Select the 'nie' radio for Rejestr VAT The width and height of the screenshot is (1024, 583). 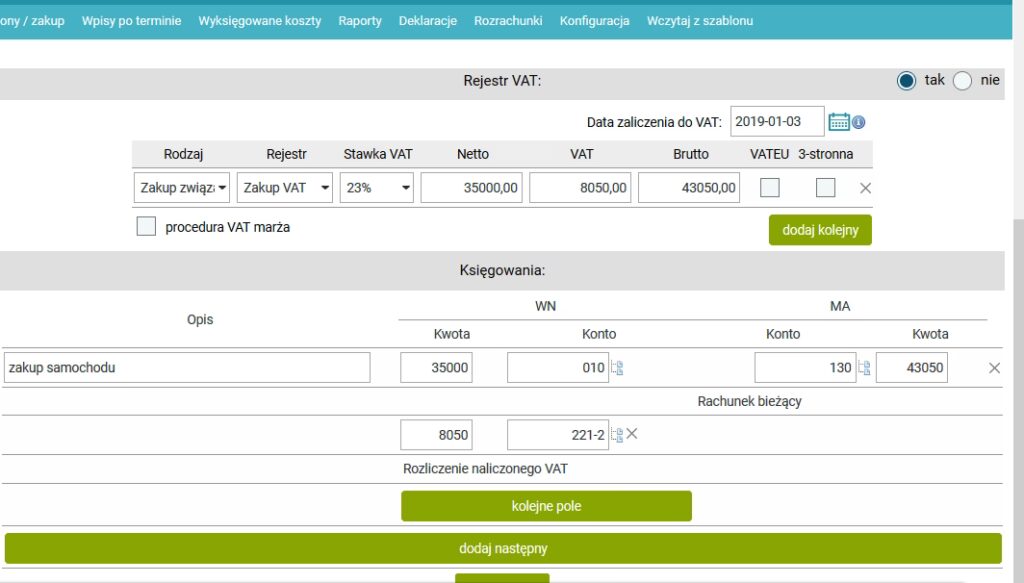962,81
